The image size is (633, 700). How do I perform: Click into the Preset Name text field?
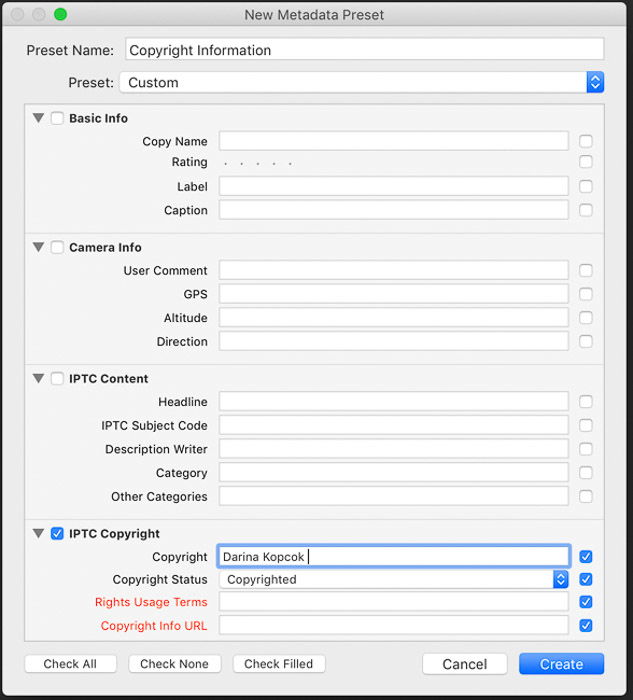(x=364, y=50)
